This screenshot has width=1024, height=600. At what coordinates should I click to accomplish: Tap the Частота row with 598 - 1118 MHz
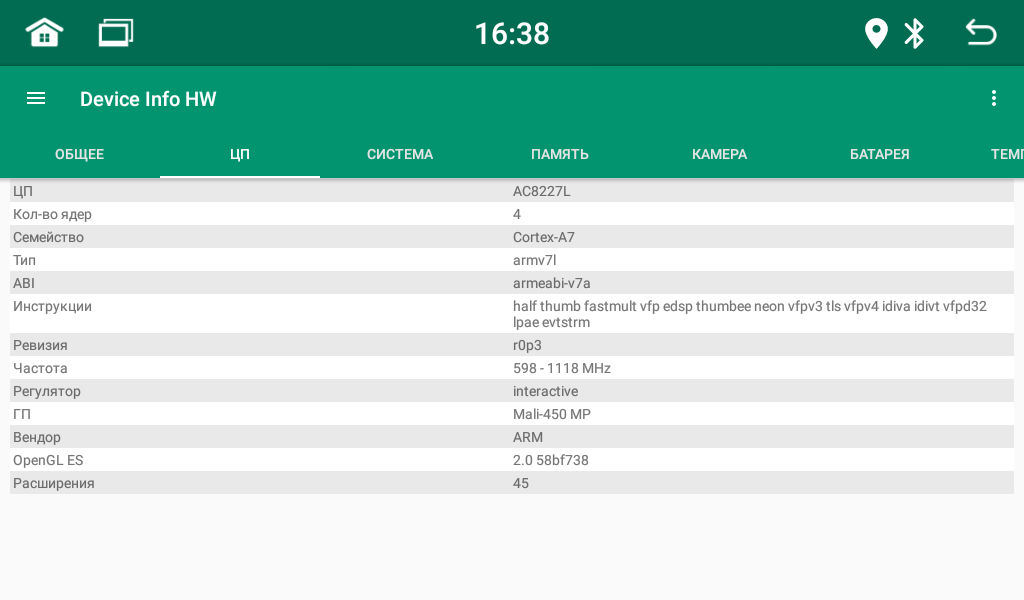512,368
